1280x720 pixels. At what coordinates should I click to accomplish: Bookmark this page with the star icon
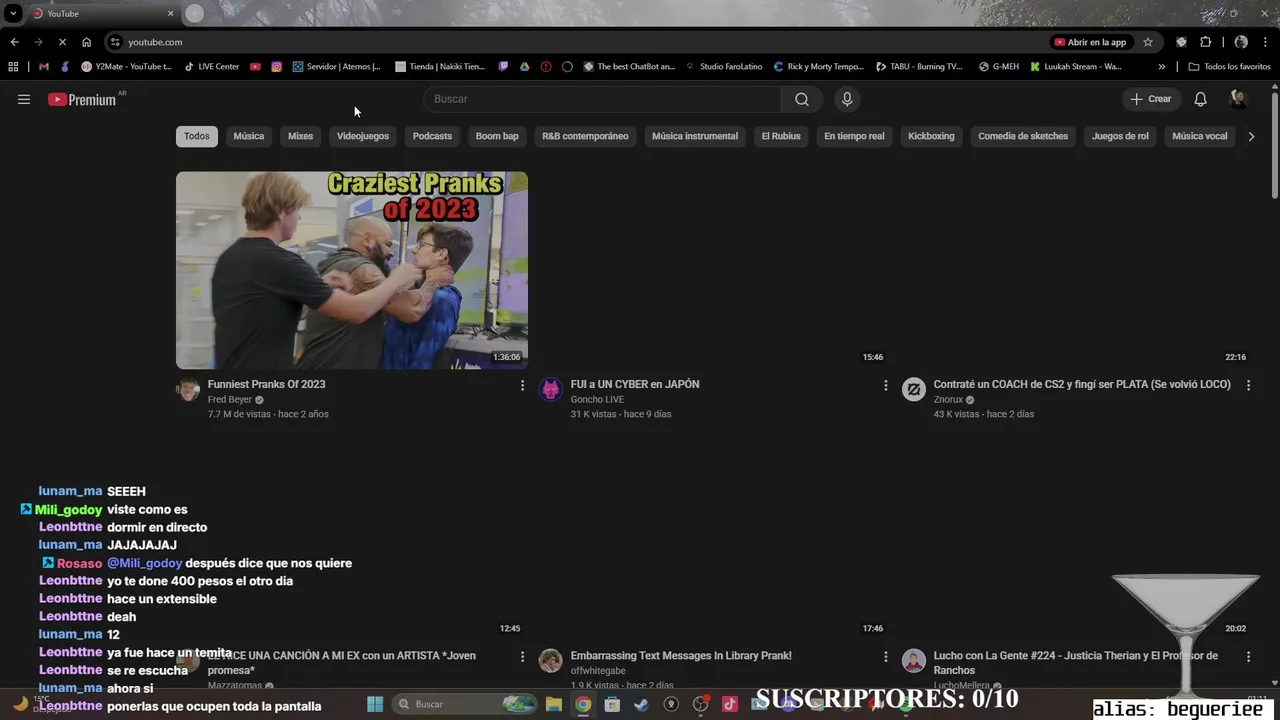pos(1148,42)
